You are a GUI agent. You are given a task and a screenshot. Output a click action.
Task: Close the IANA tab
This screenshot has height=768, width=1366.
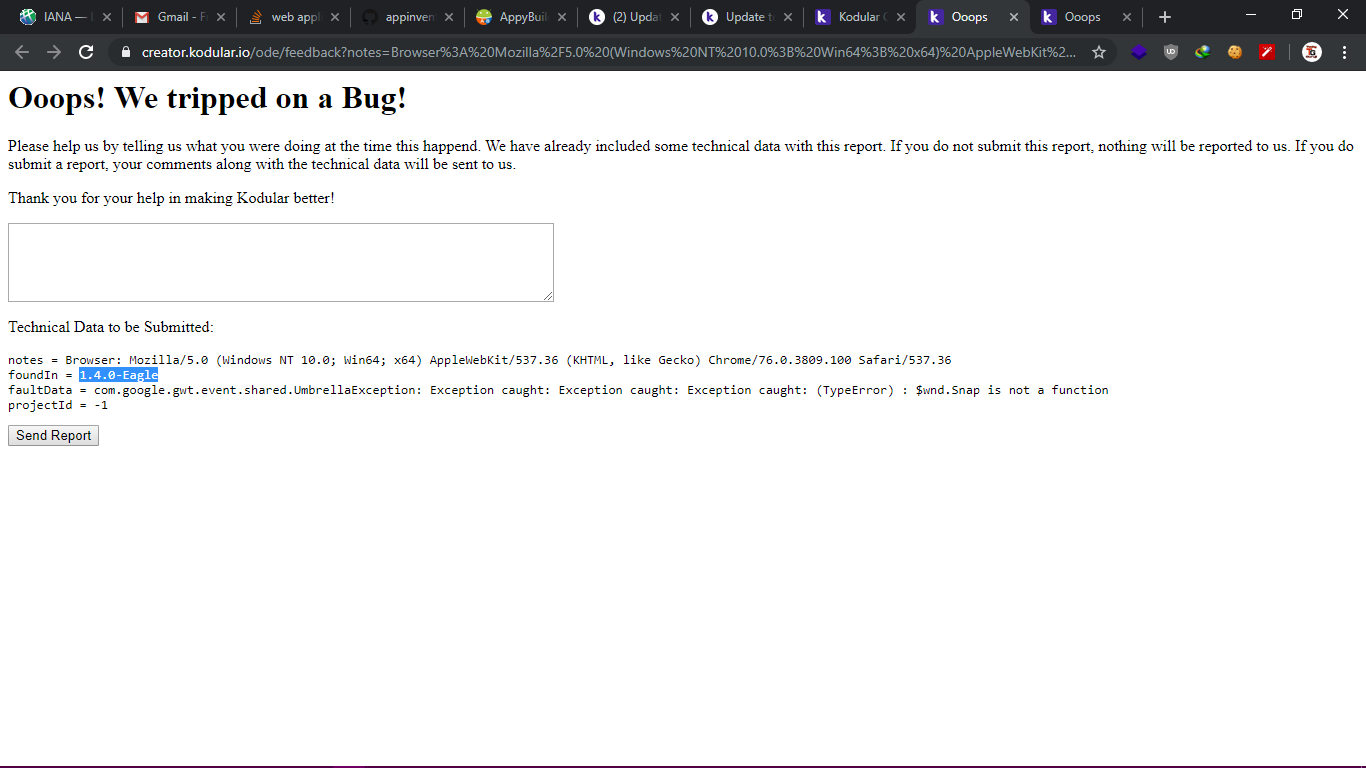point(107,17)
